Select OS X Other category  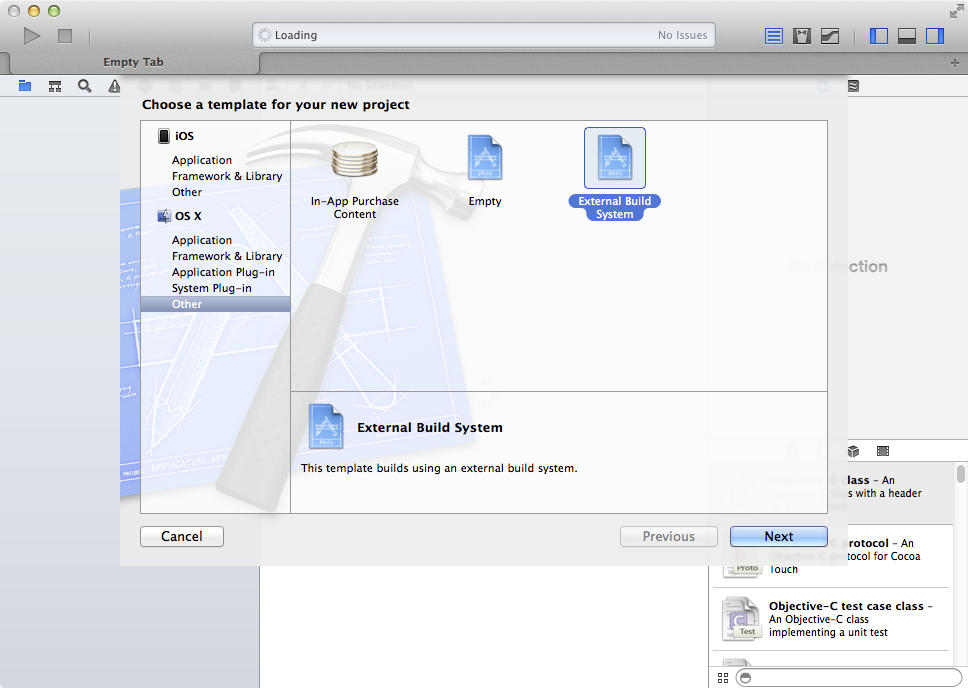(x=215, y=304)
